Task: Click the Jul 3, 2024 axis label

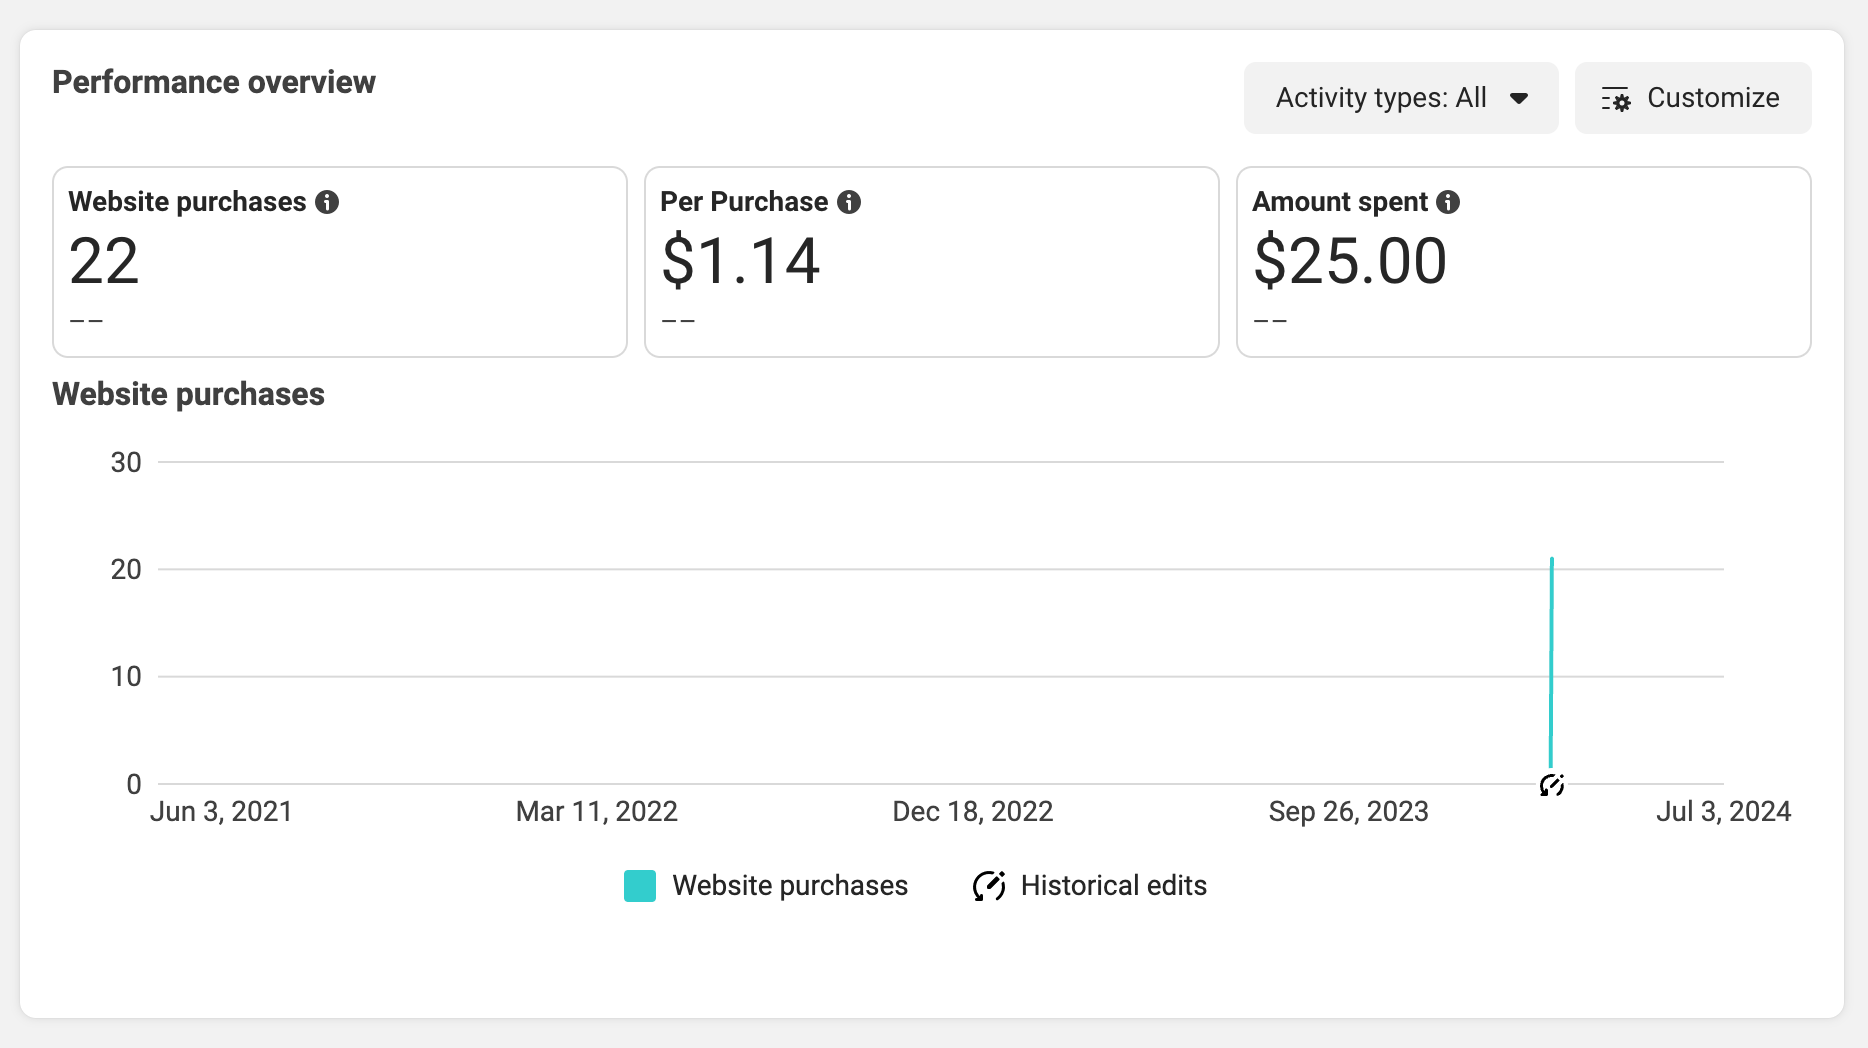Action: [x=1723, y=811]
